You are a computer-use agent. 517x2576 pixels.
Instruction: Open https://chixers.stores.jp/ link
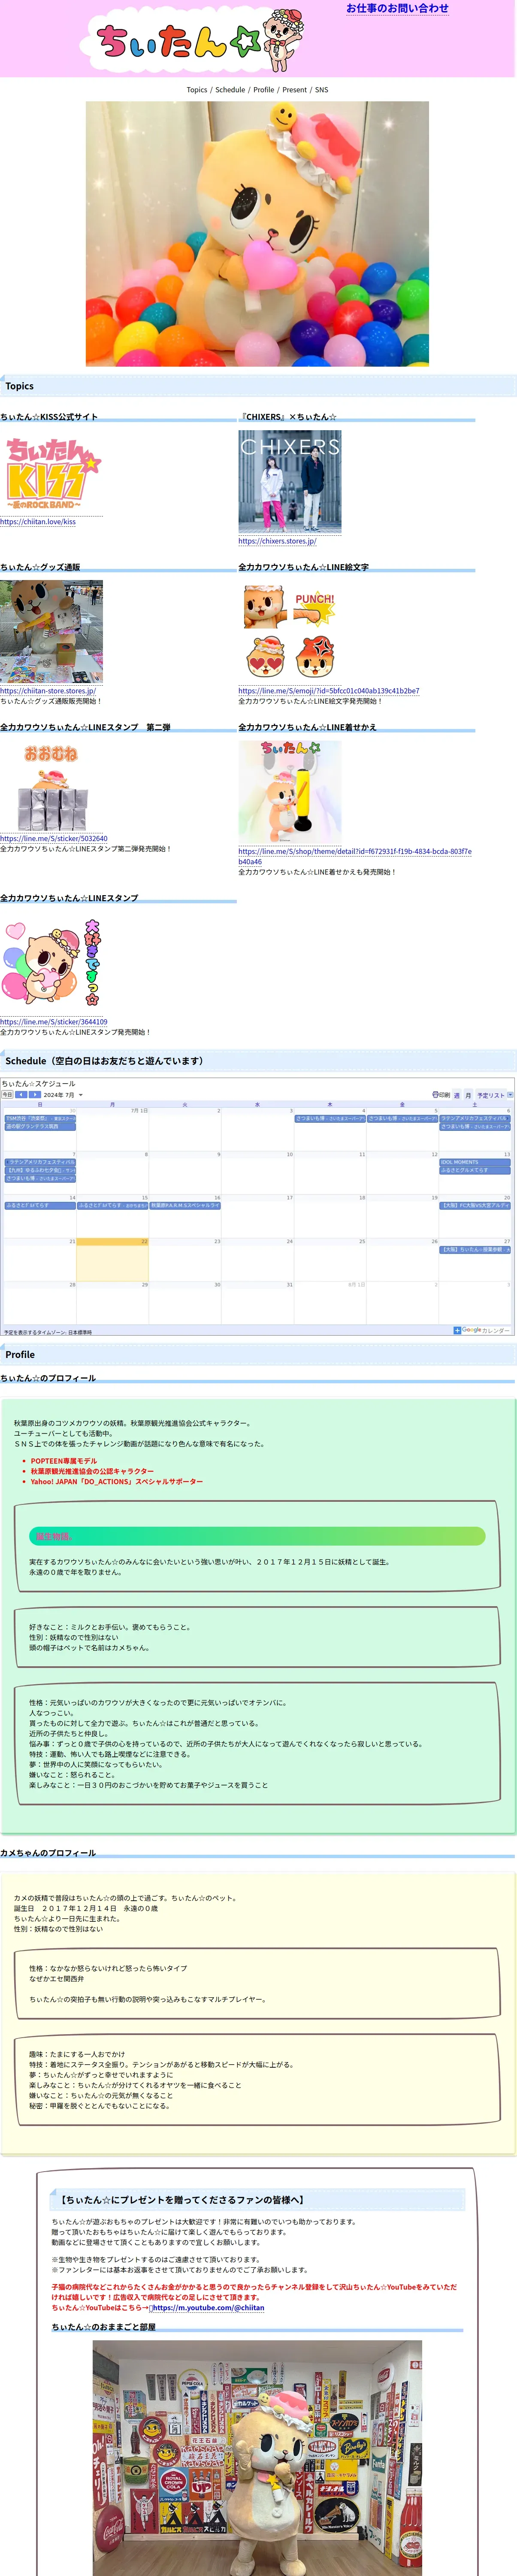point(277,540)
